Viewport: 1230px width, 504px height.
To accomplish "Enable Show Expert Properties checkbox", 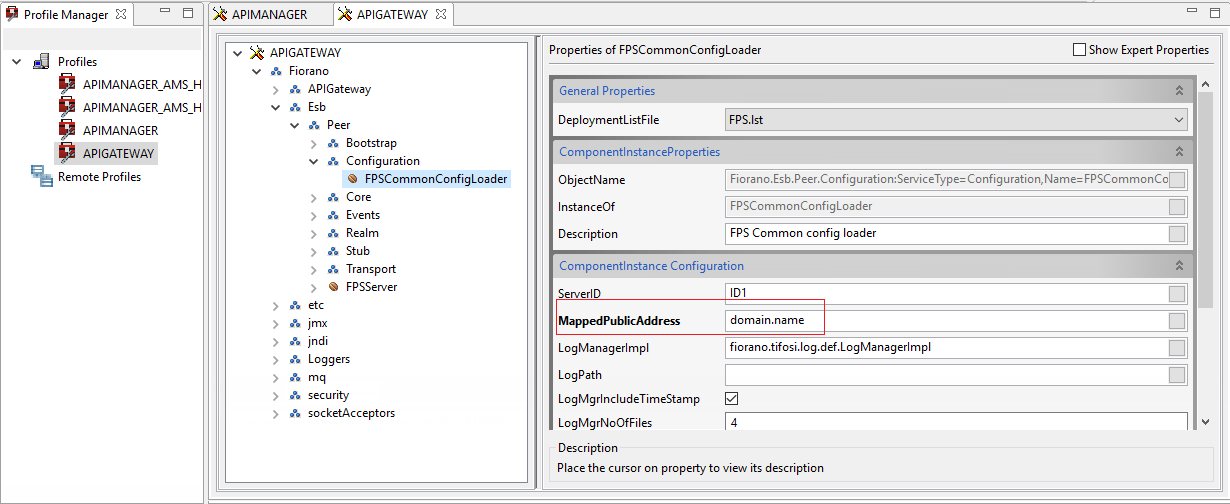I will tap(1079, 50).
